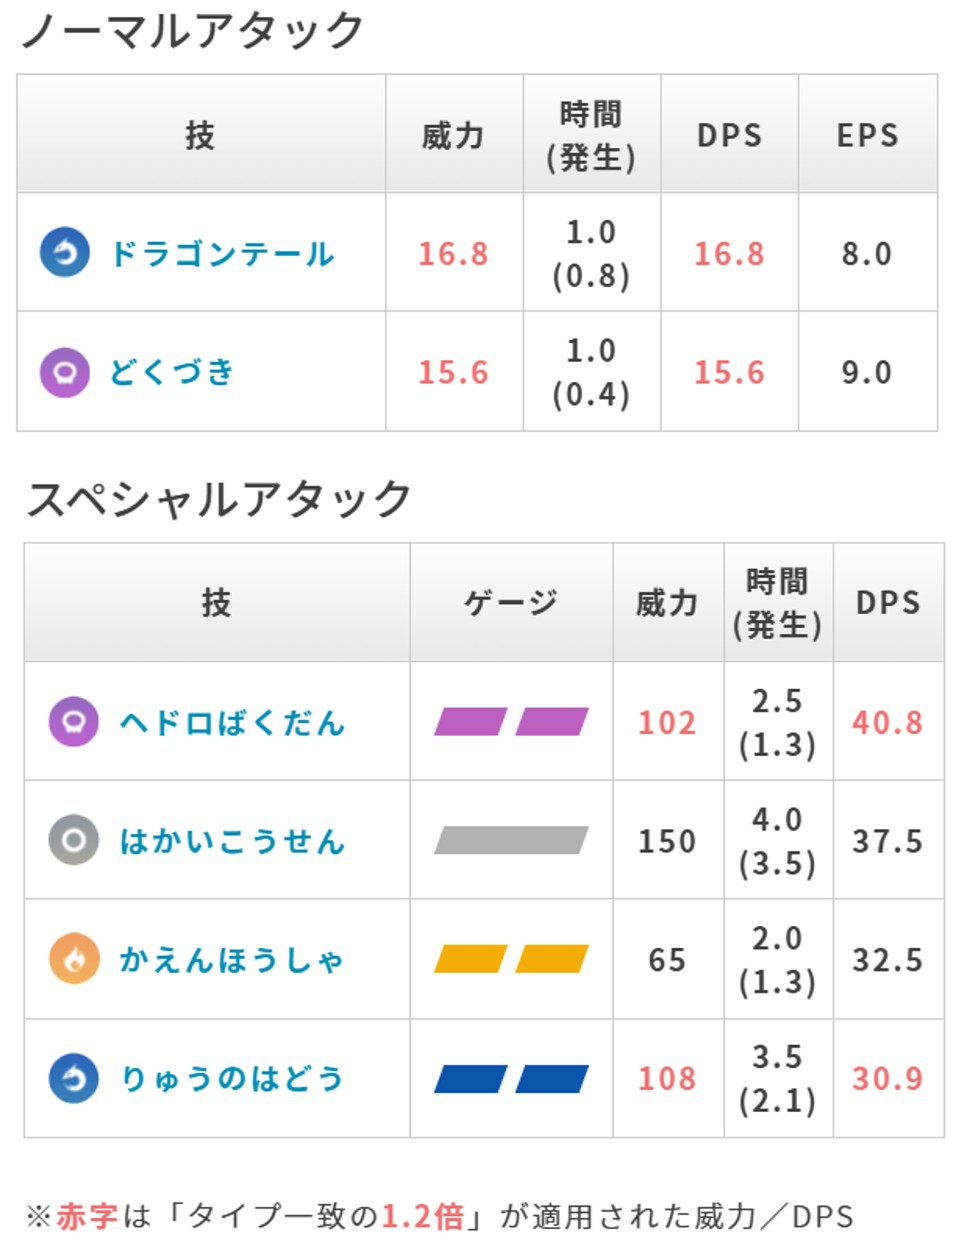
Task: Open the はかいこうせん move link
Action: [232, 841]
